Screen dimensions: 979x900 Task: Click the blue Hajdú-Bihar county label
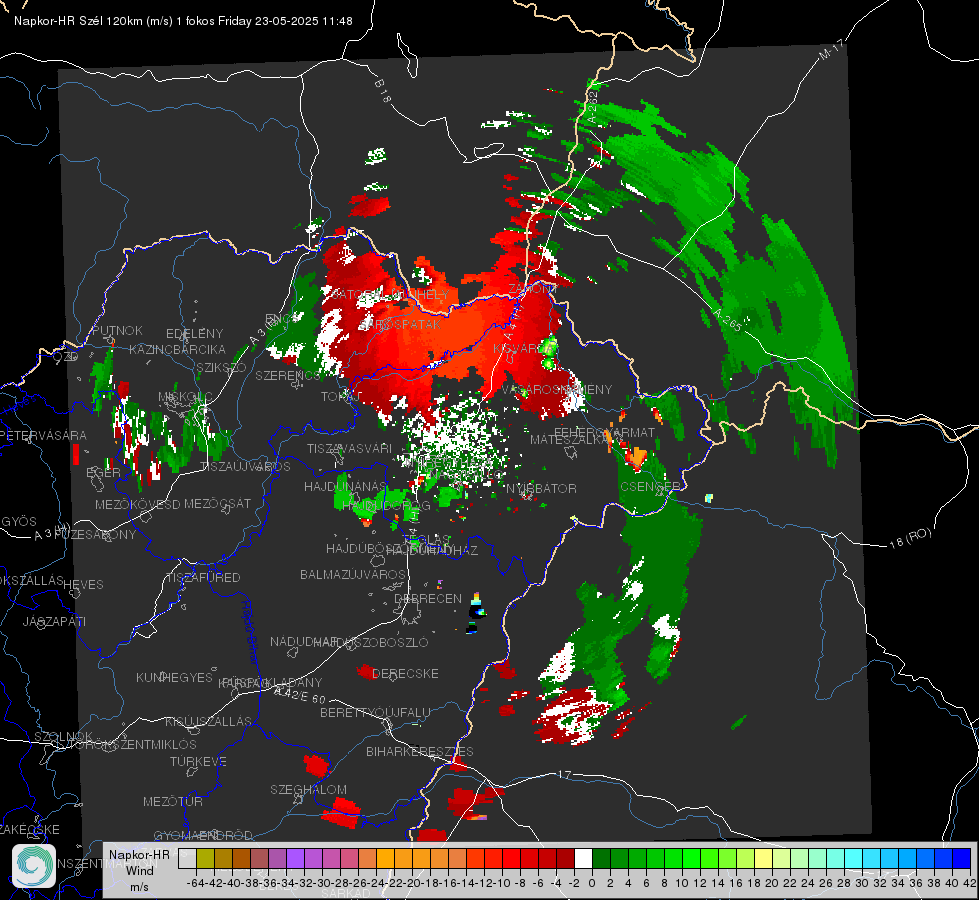pos(250,631)
